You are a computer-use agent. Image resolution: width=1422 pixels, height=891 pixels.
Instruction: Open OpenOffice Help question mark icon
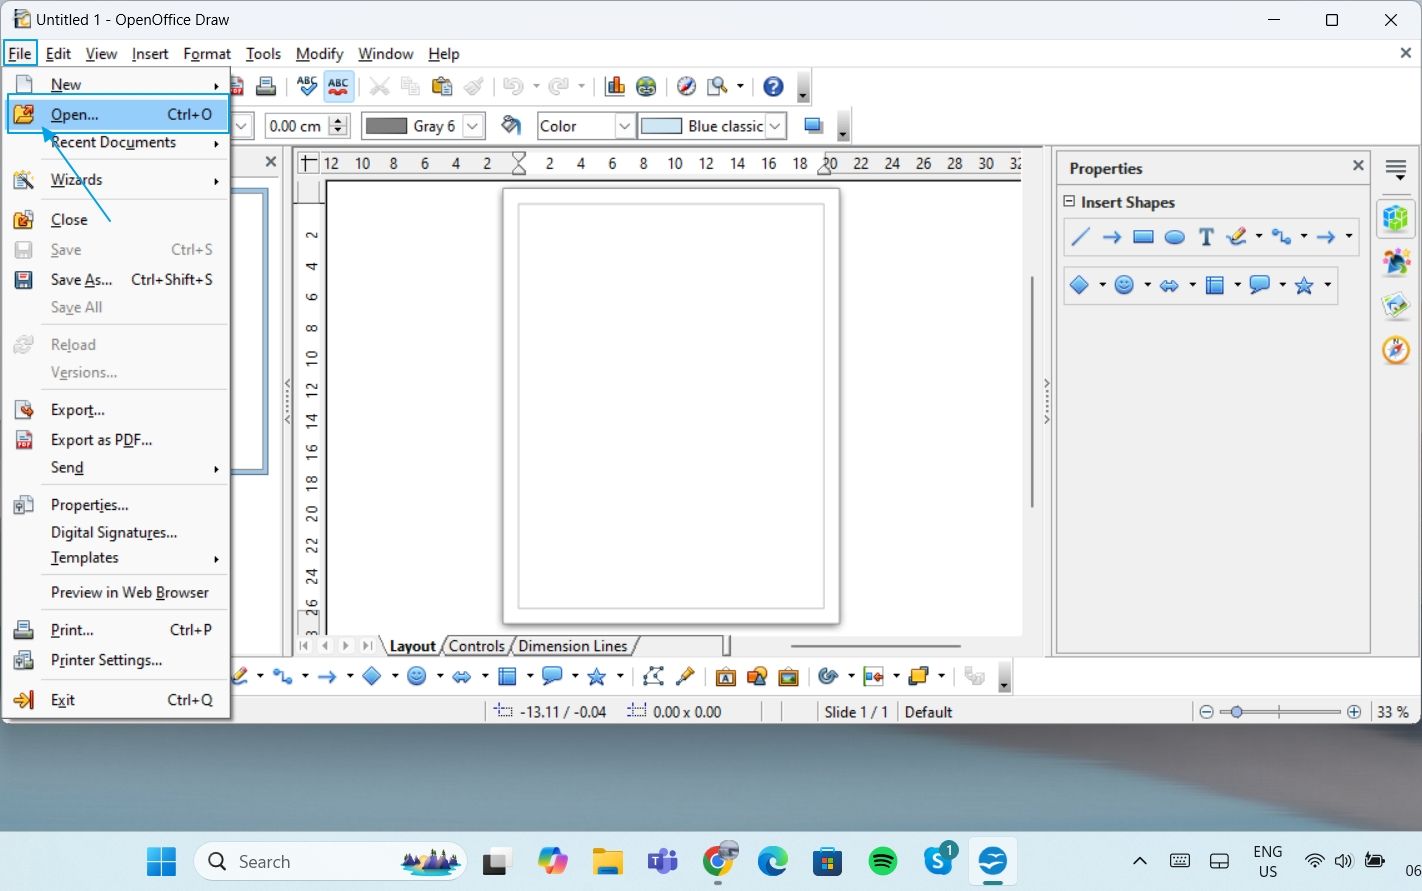[x=773, y=86]
